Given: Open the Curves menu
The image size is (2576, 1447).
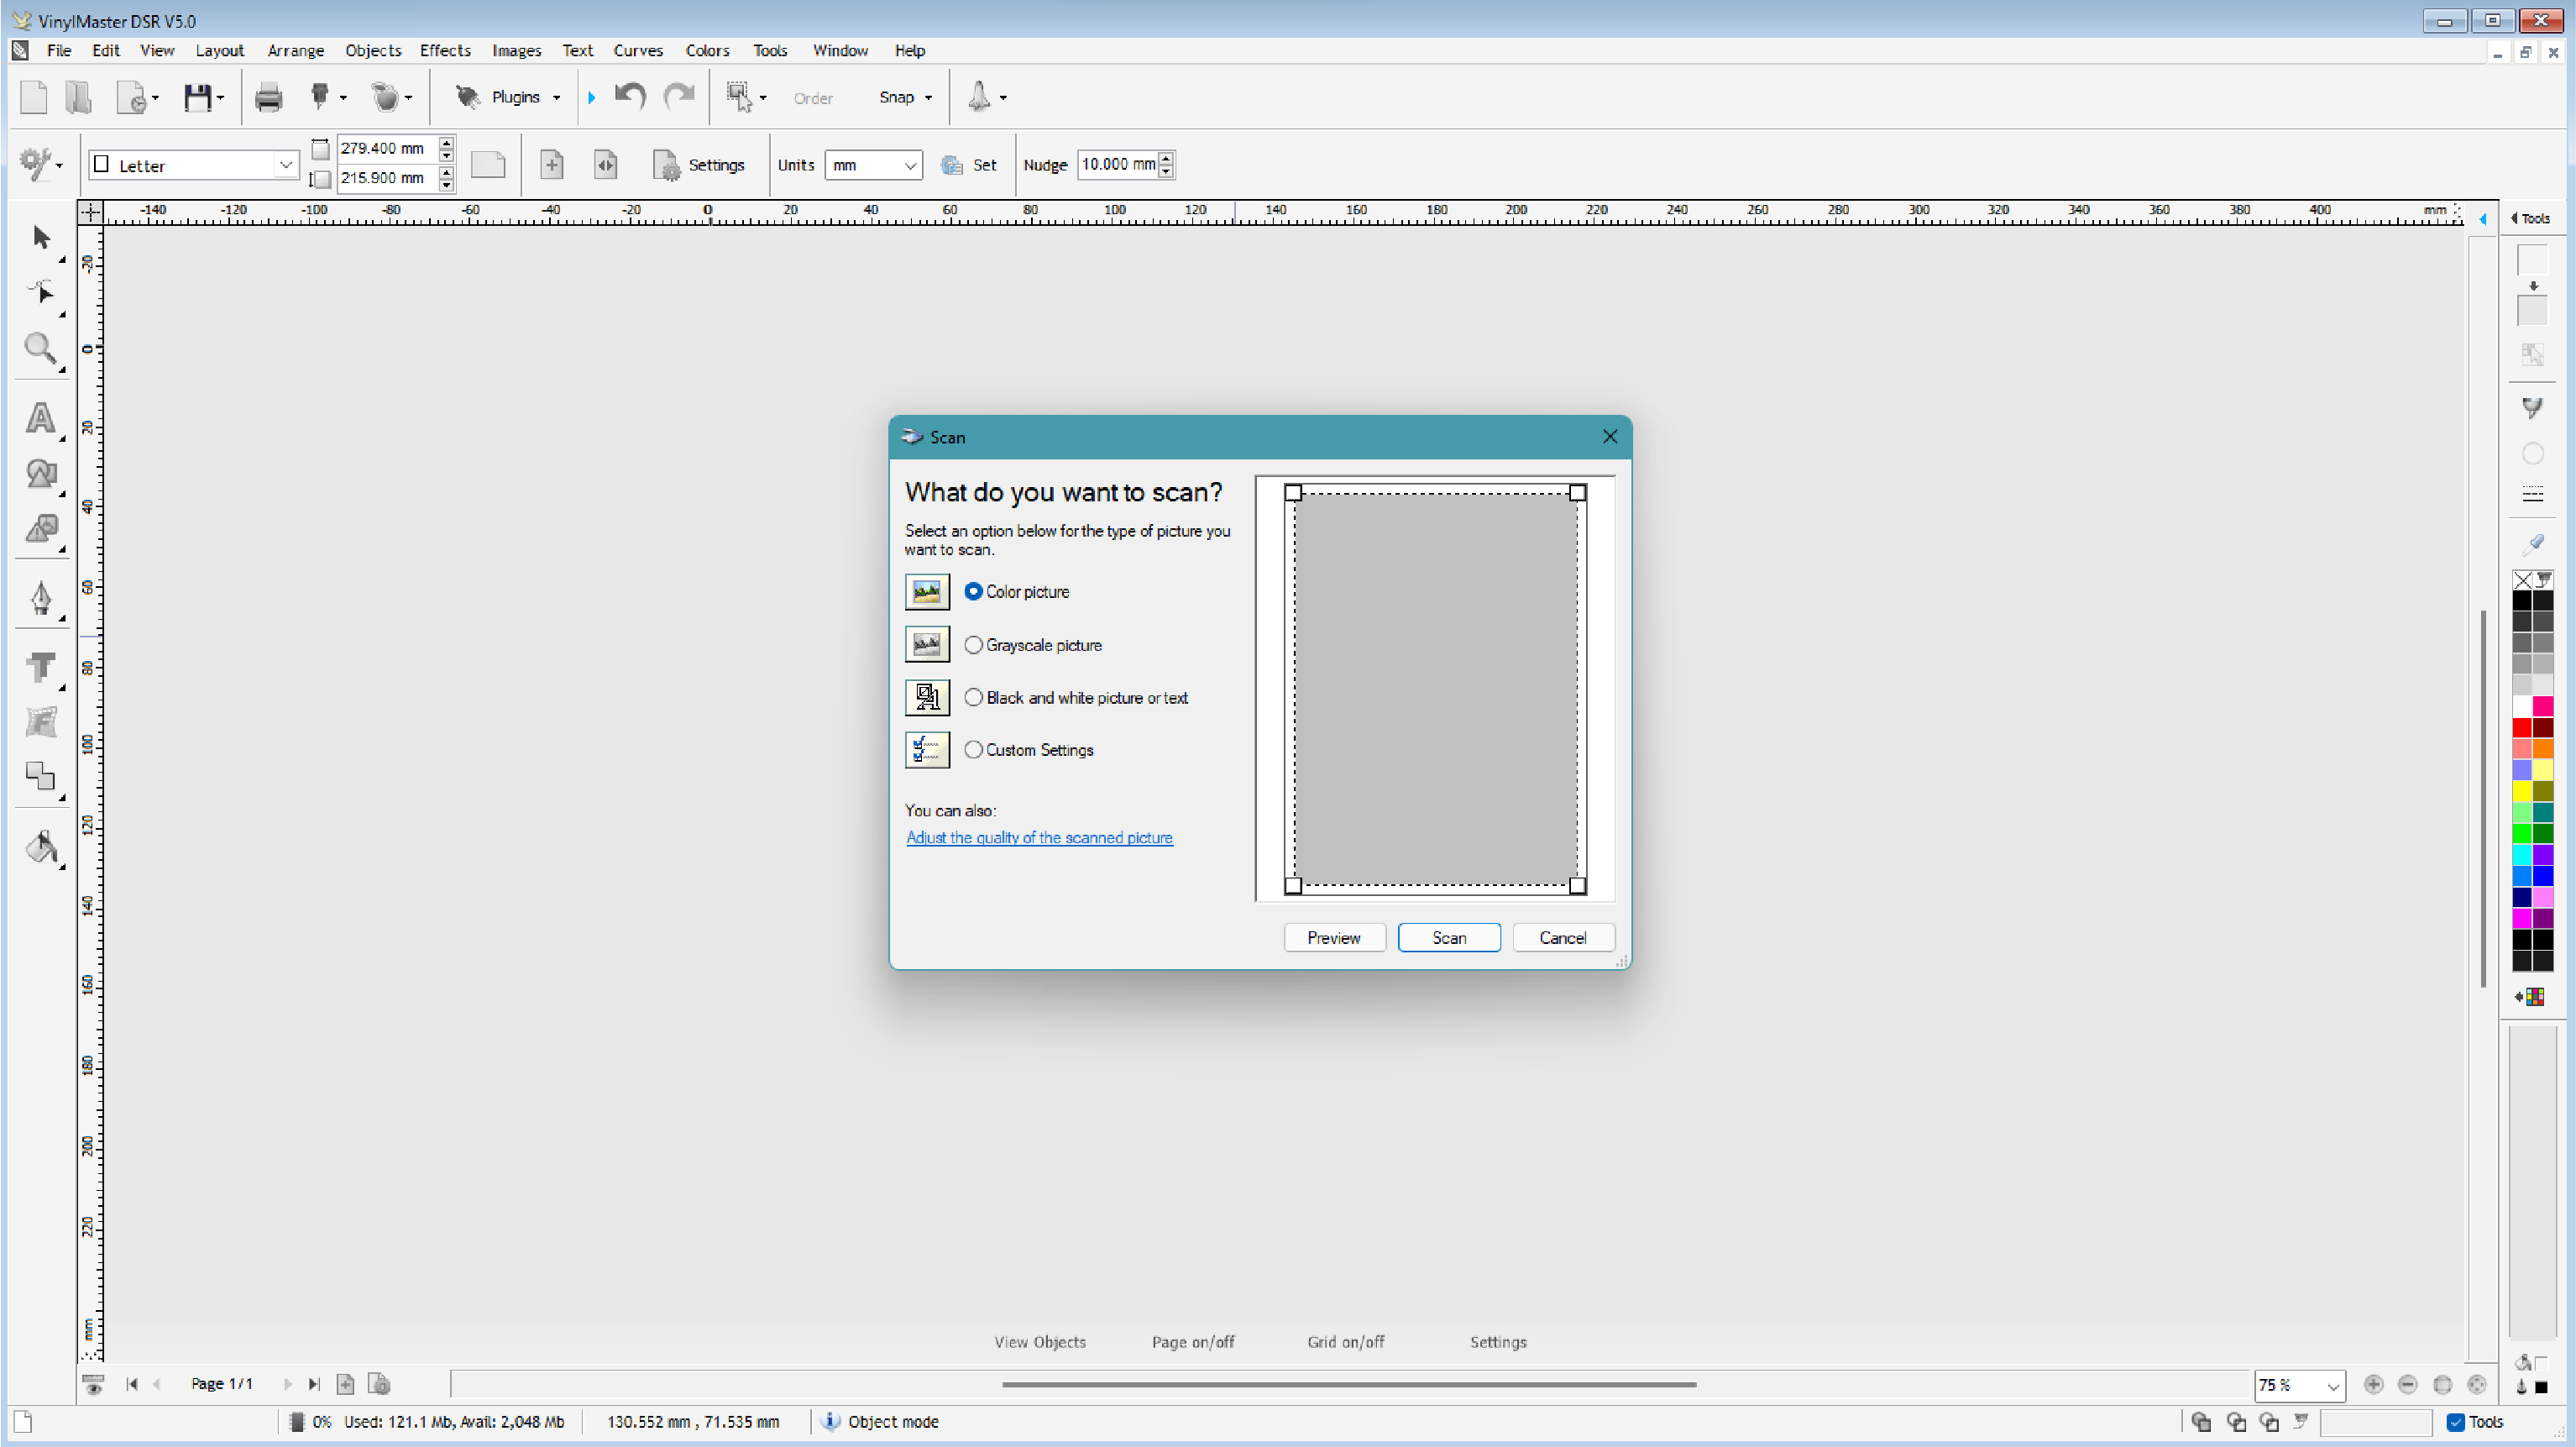Looking at the screenshot, I should pyautogui.click(x=638, y=50).
